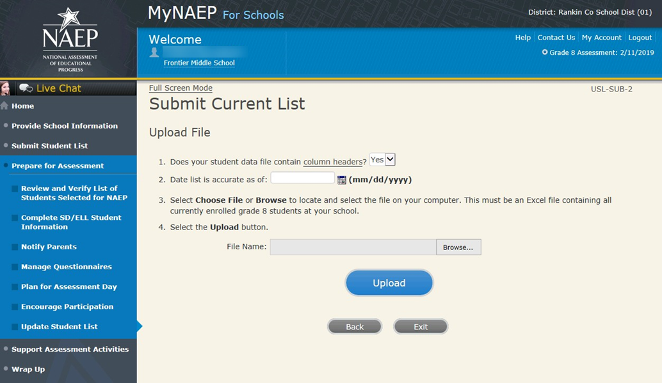The image size is (662, 383).
Task: Open Full Screen Mode link
Action: click(181, 88)
